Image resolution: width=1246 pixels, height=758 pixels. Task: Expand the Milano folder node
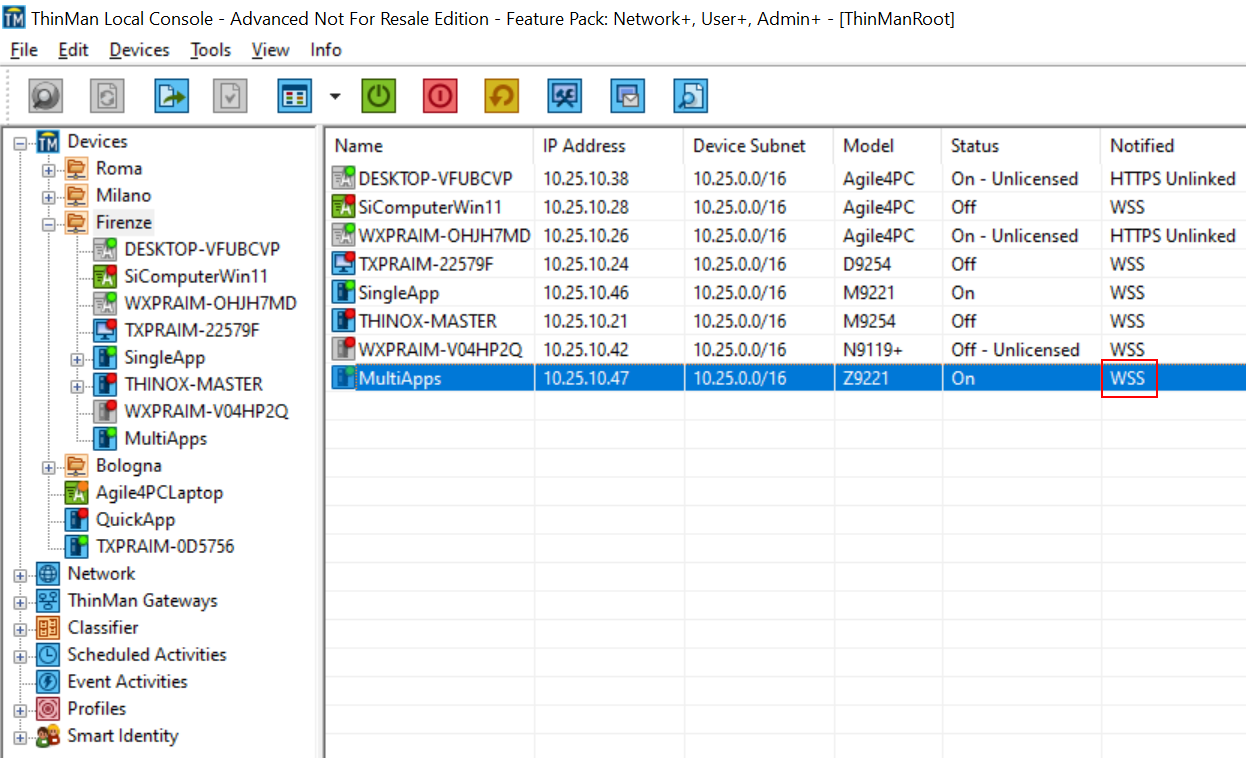click(x=48, y=197)
